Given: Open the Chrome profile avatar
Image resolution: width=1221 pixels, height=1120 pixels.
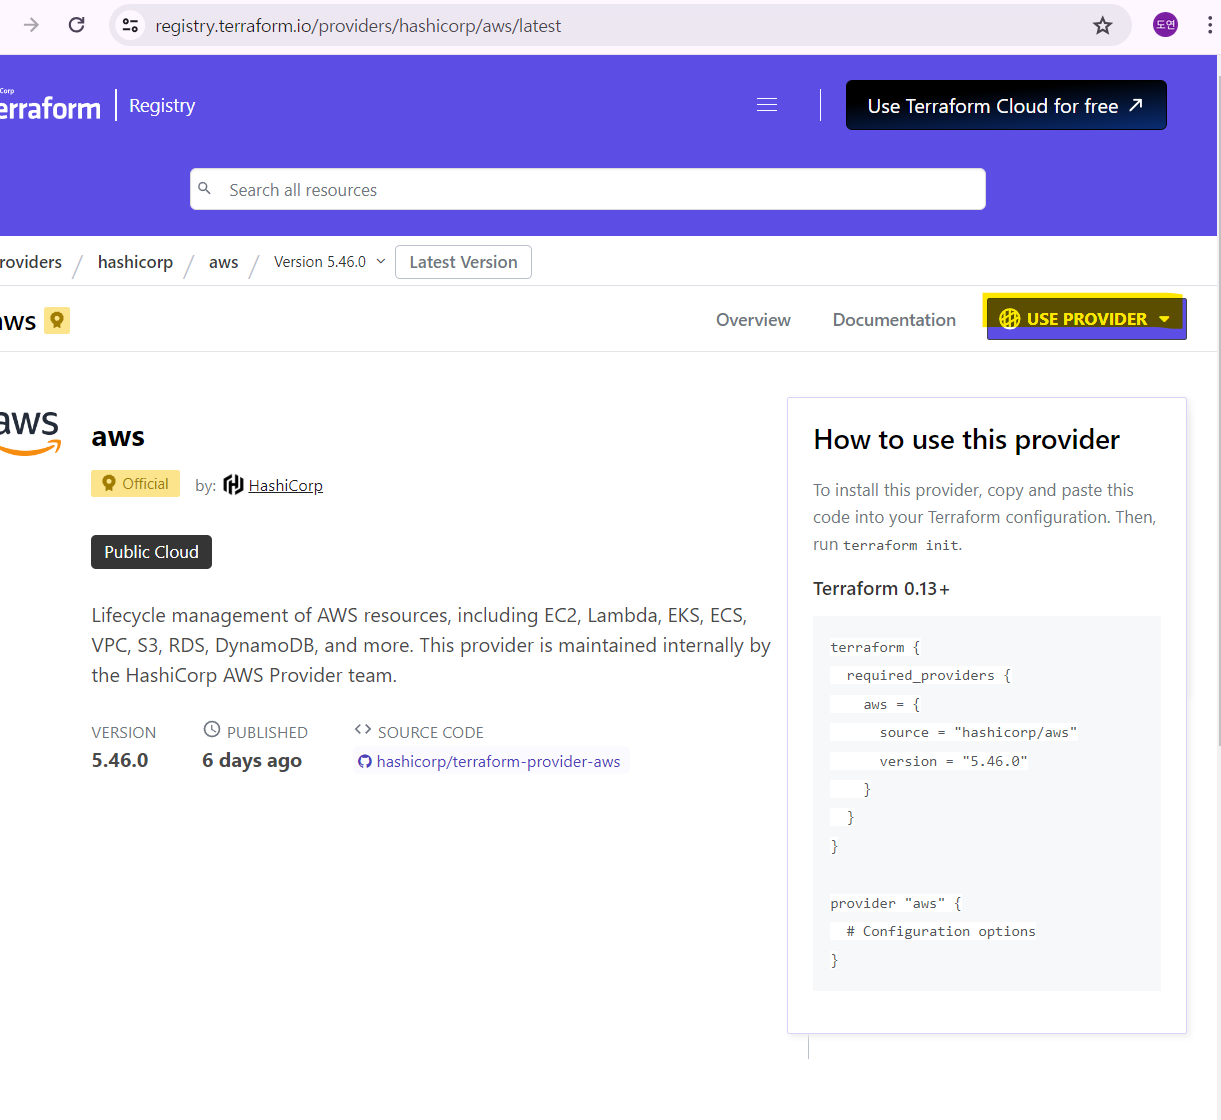Looking at the screenshot, I should (1165, 25).
